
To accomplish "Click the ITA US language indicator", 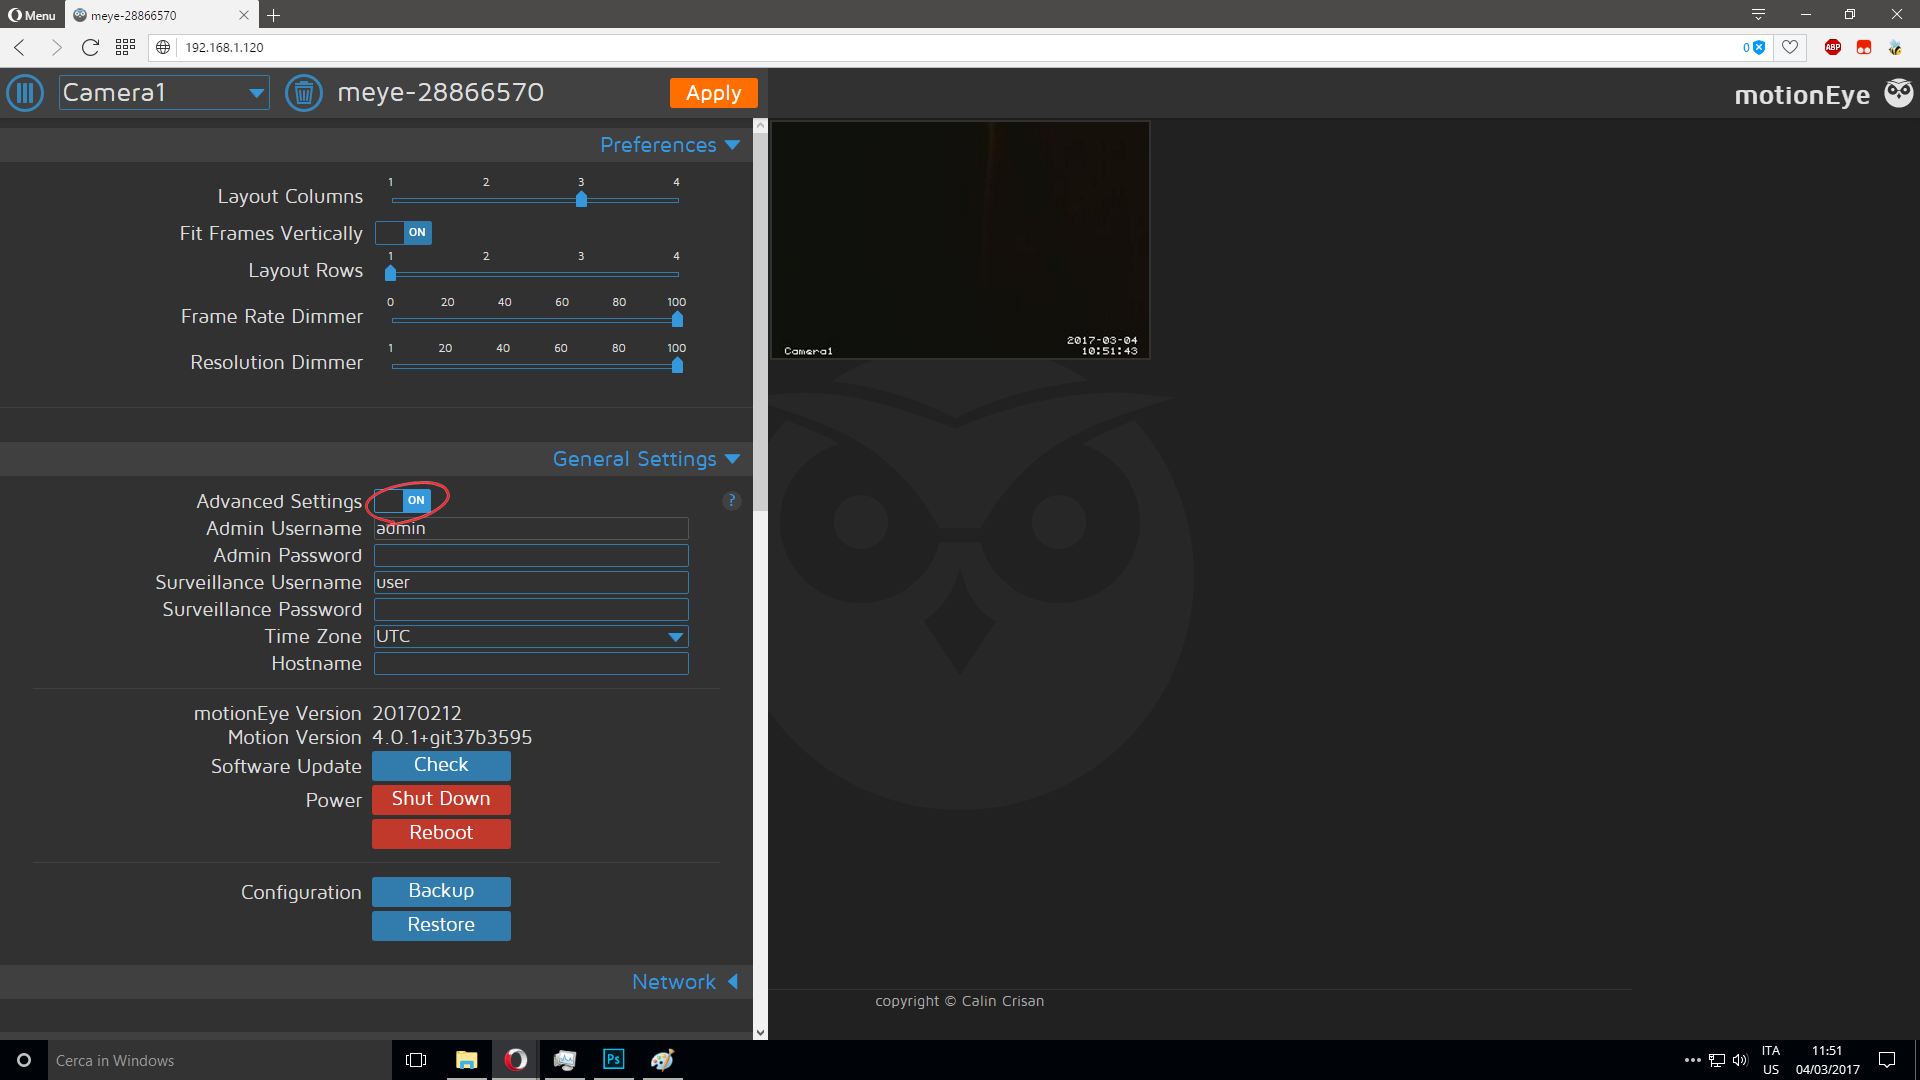I will (x=1771, y=1060).
